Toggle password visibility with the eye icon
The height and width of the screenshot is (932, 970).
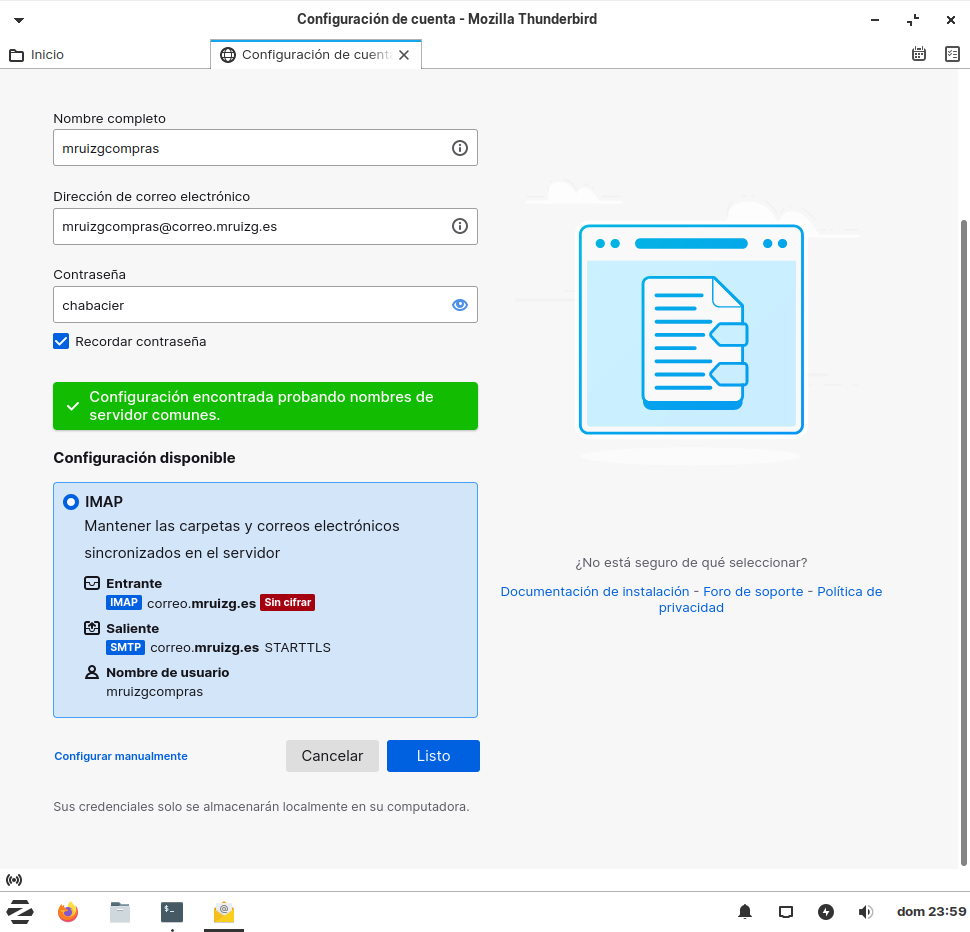460,305
